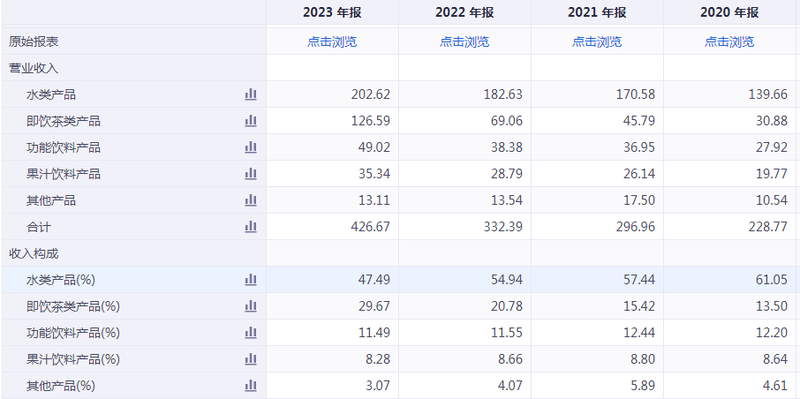The image size is (800, 399).
Task: Open chart icon for 合计 total row
Action: coord(251,227)
